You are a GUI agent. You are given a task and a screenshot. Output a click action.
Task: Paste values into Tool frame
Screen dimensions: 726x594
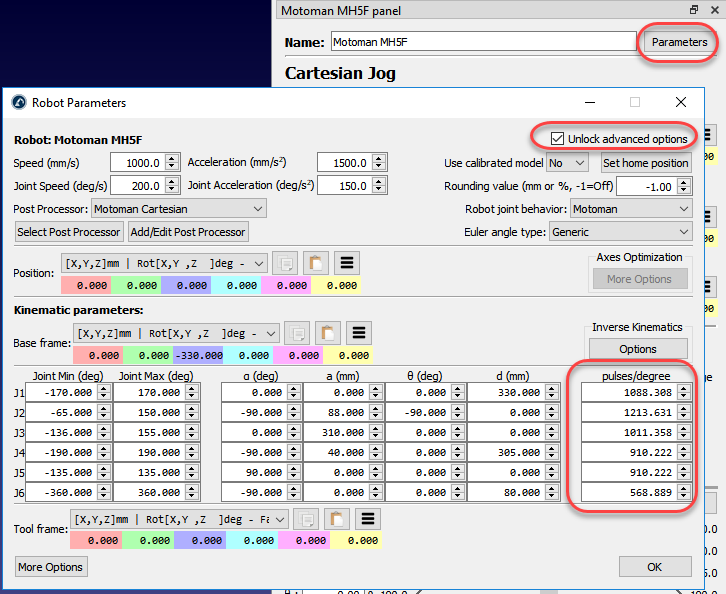(335, 519)
